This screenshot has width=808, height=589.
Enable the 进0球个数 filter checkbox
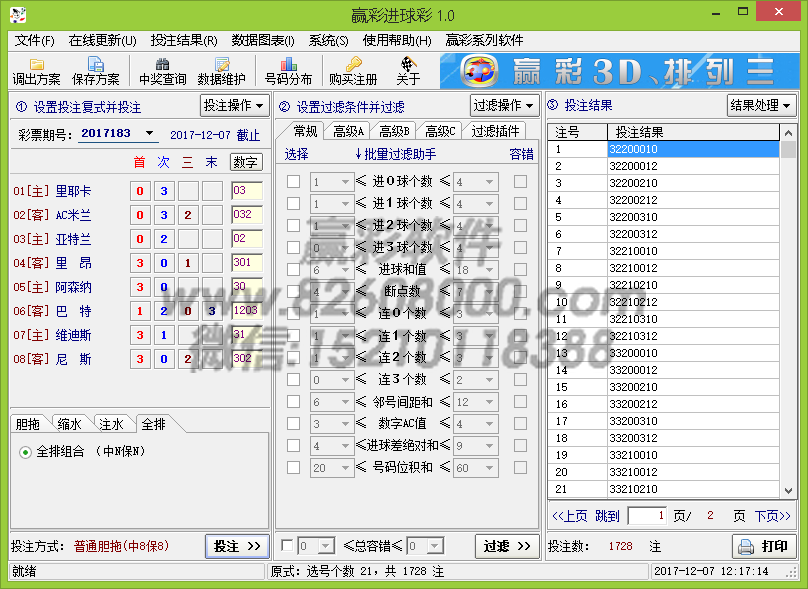click(x=293, y=181)
